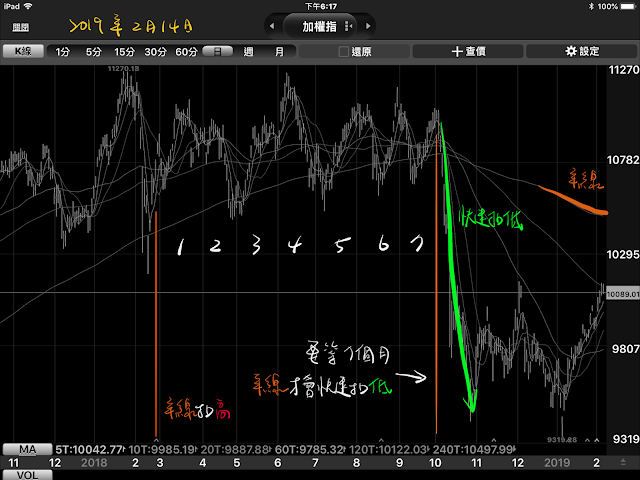Tap month 10 on the time axis
The image size is (640, 480).
(x=435, y=463)
